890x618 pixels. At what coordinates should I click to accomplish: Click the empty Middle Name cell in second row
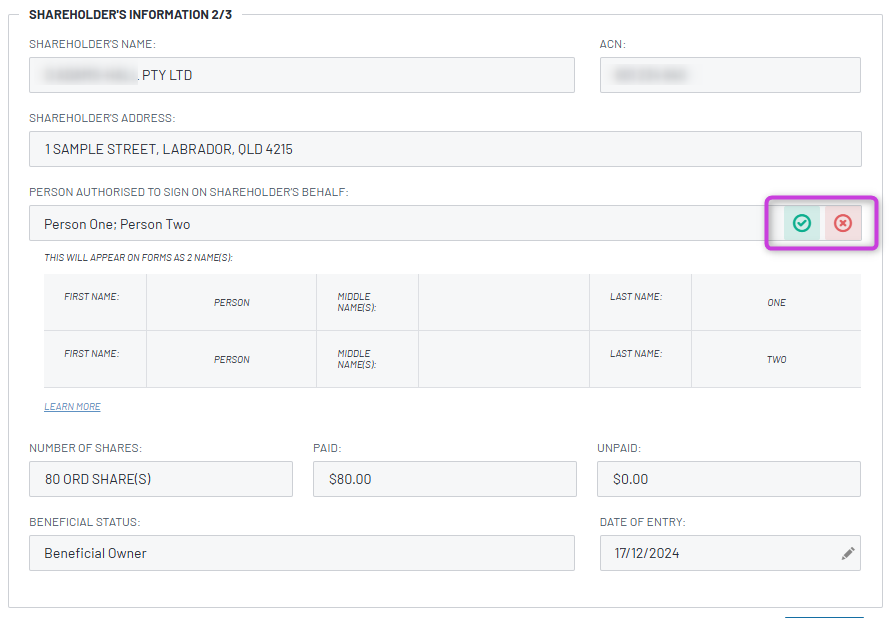click(503, 359)
